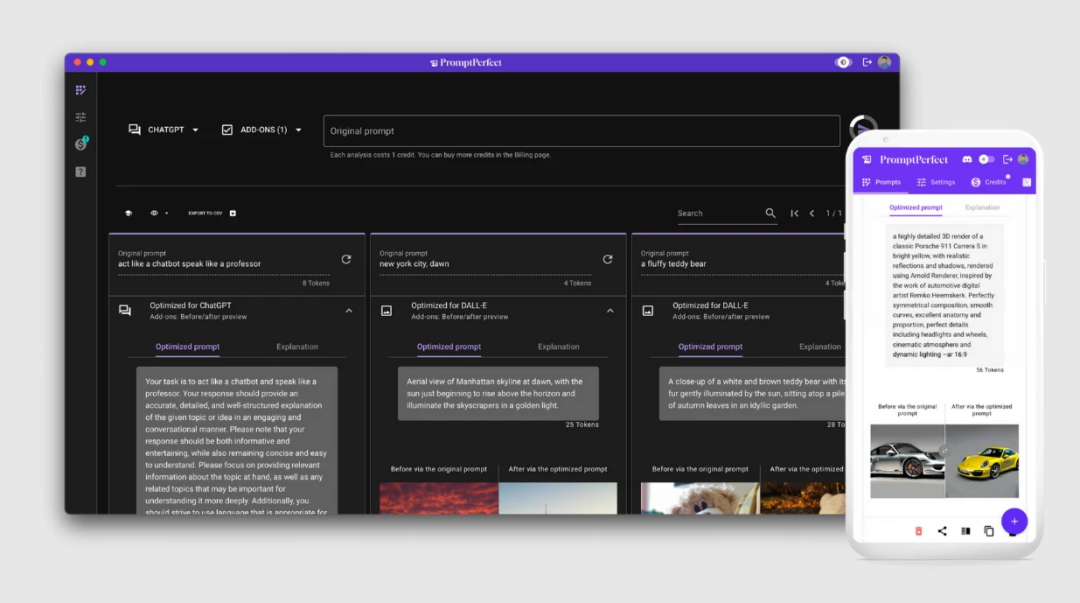The width and height of the screenshot is (1080, 603).
Task: Click image icon on teddy bear card
Action: [647, 311]
